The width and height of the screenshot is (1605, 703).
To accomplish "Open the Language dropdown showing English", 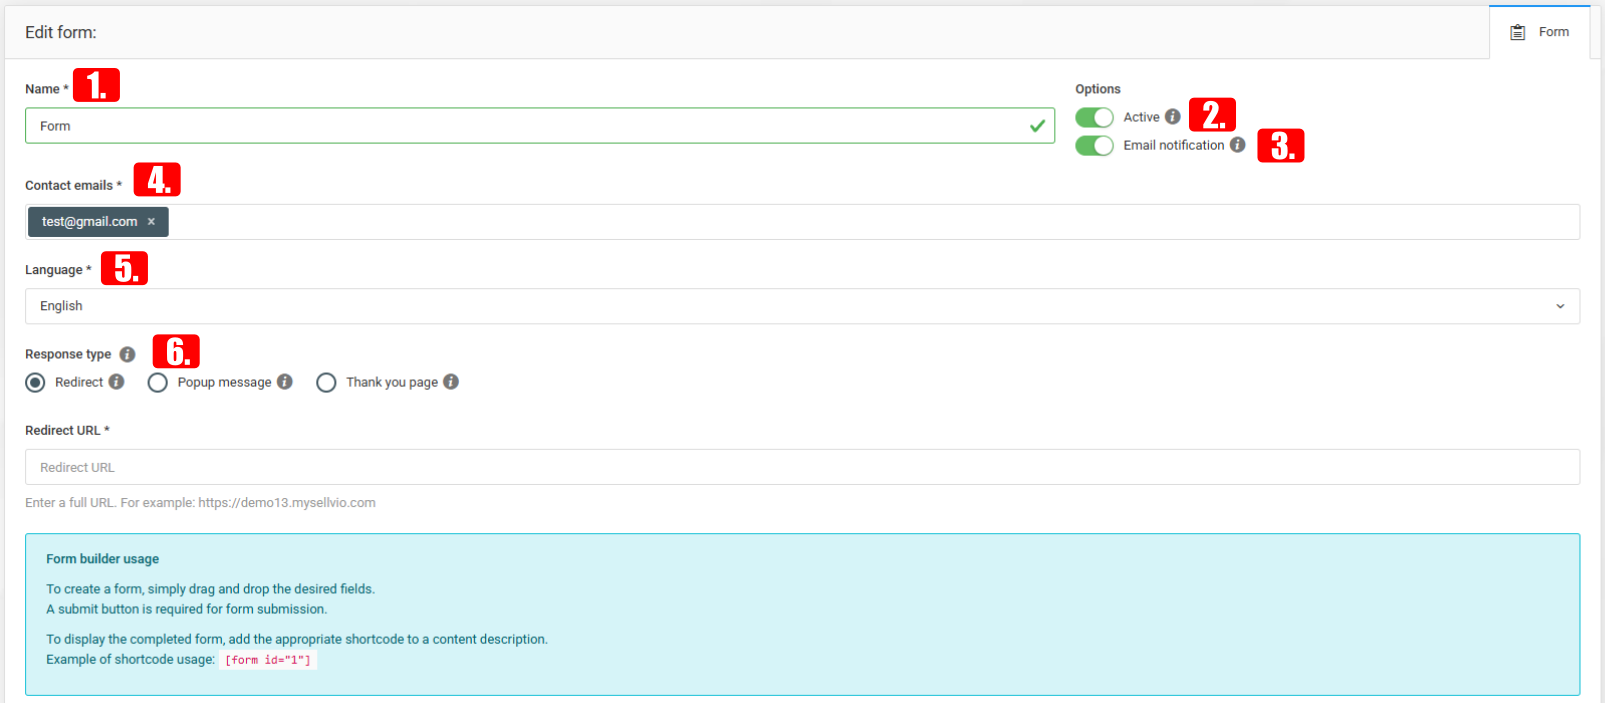I will pyautogui.click(x=802, y=306).
